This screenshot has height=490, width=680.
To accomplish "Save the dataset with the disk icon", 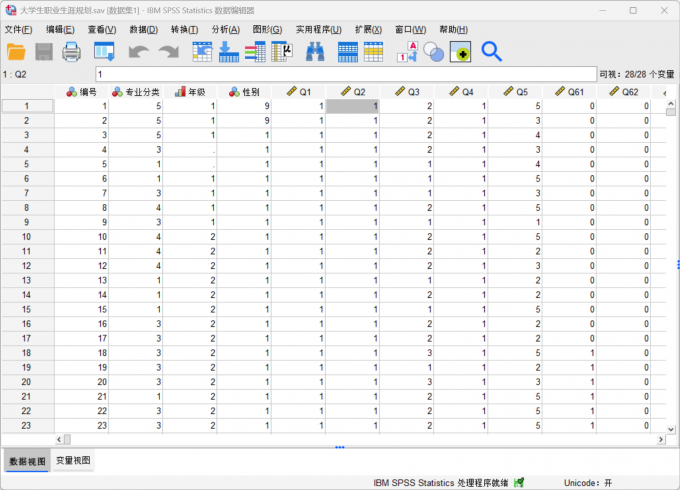I will [44, 51].
